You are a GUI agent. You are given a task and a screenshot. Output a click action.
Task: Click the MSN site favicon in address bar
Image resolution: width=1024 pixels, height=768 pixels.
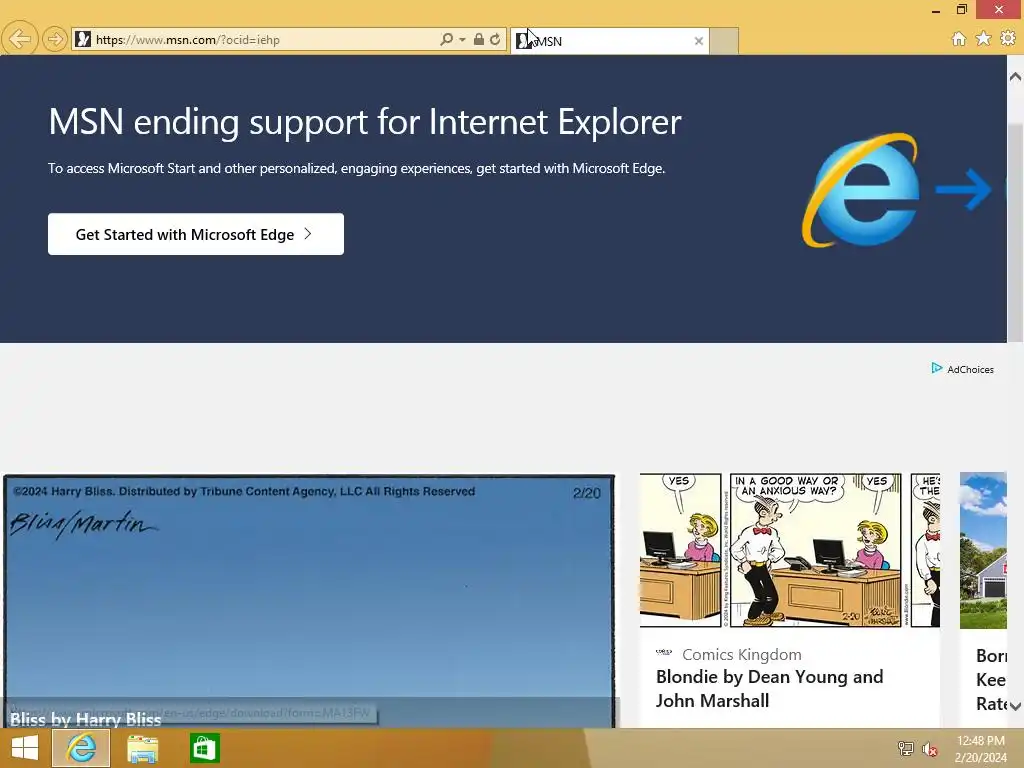(x=83, y=39)
